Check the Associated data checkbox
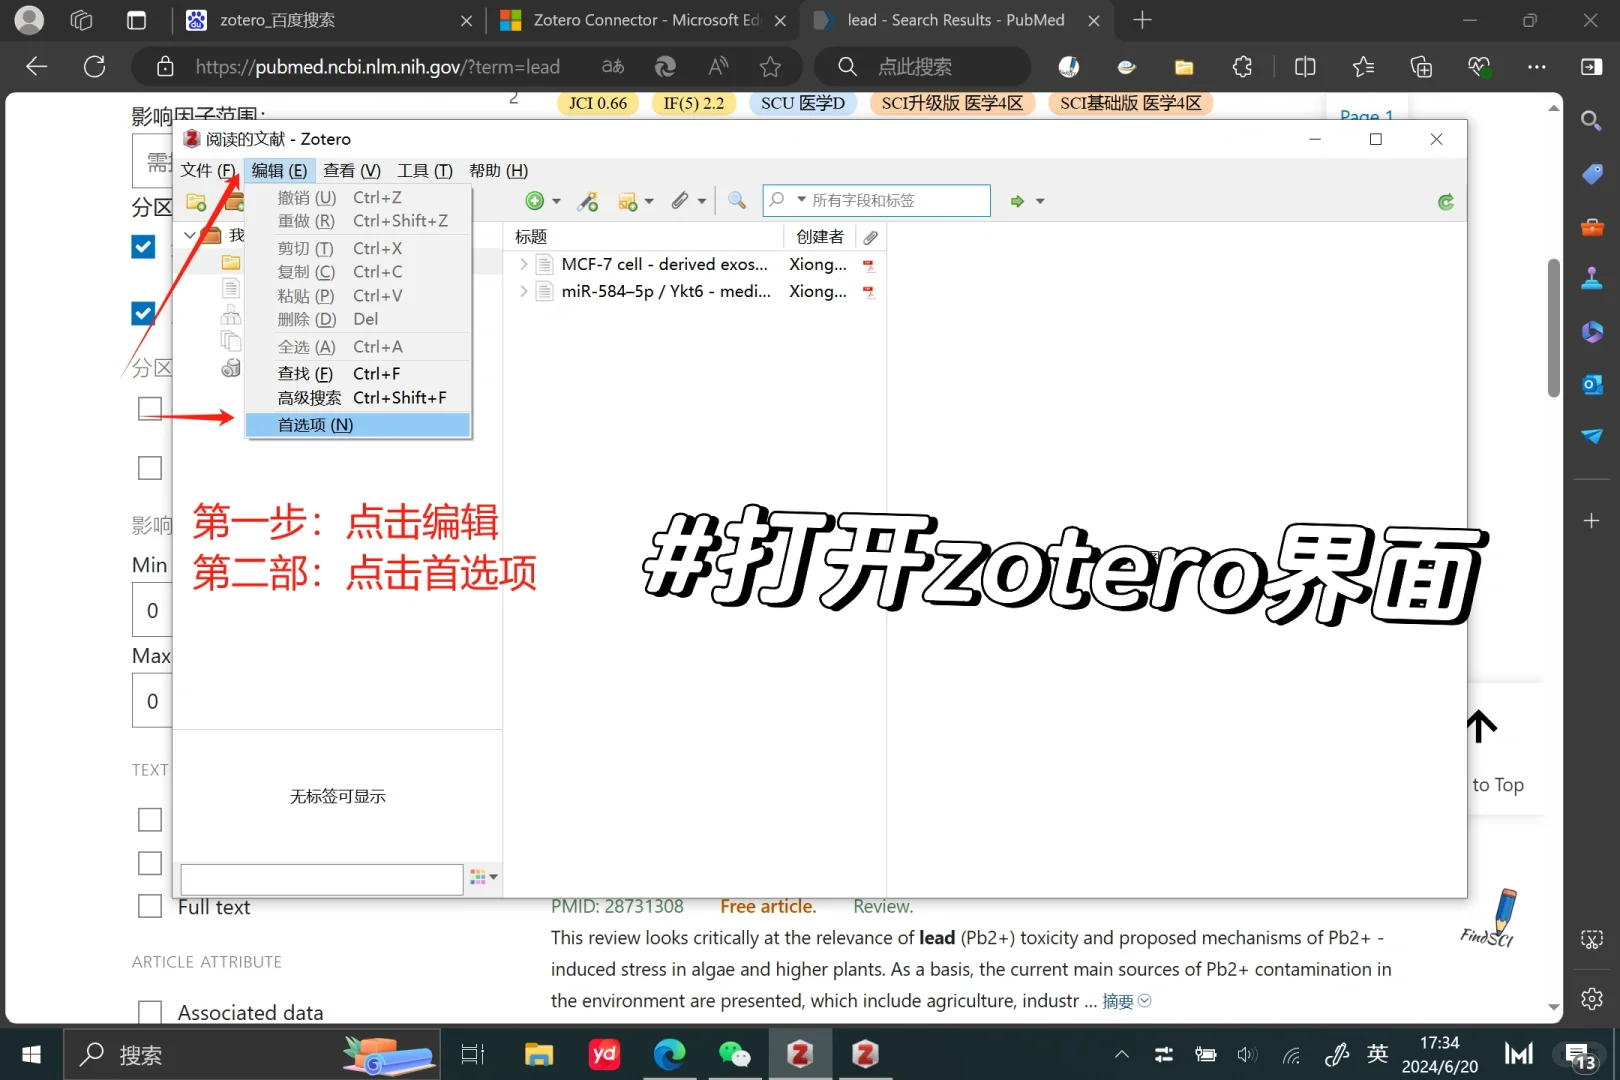Viewport: 1620px width, 1080px height. point(149,1011)
